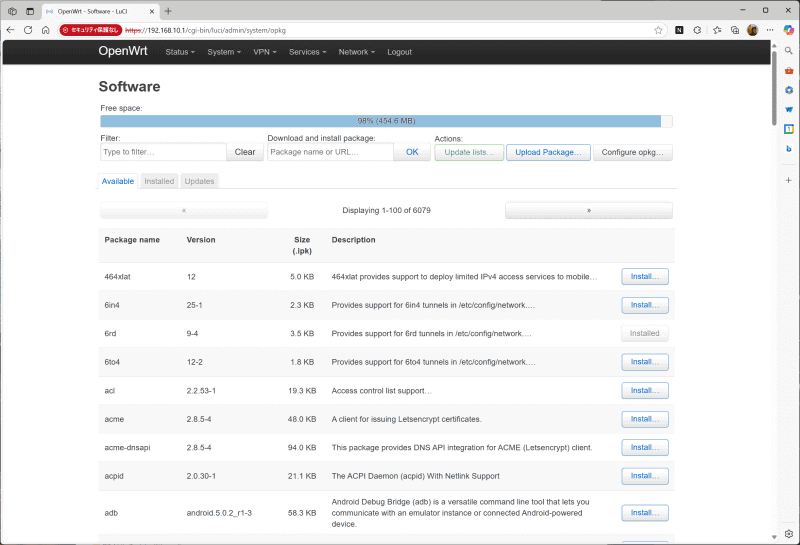This screenshot has height=545, width=800.
Task: Focus the Filter text field
Action: tap(163, 152)
